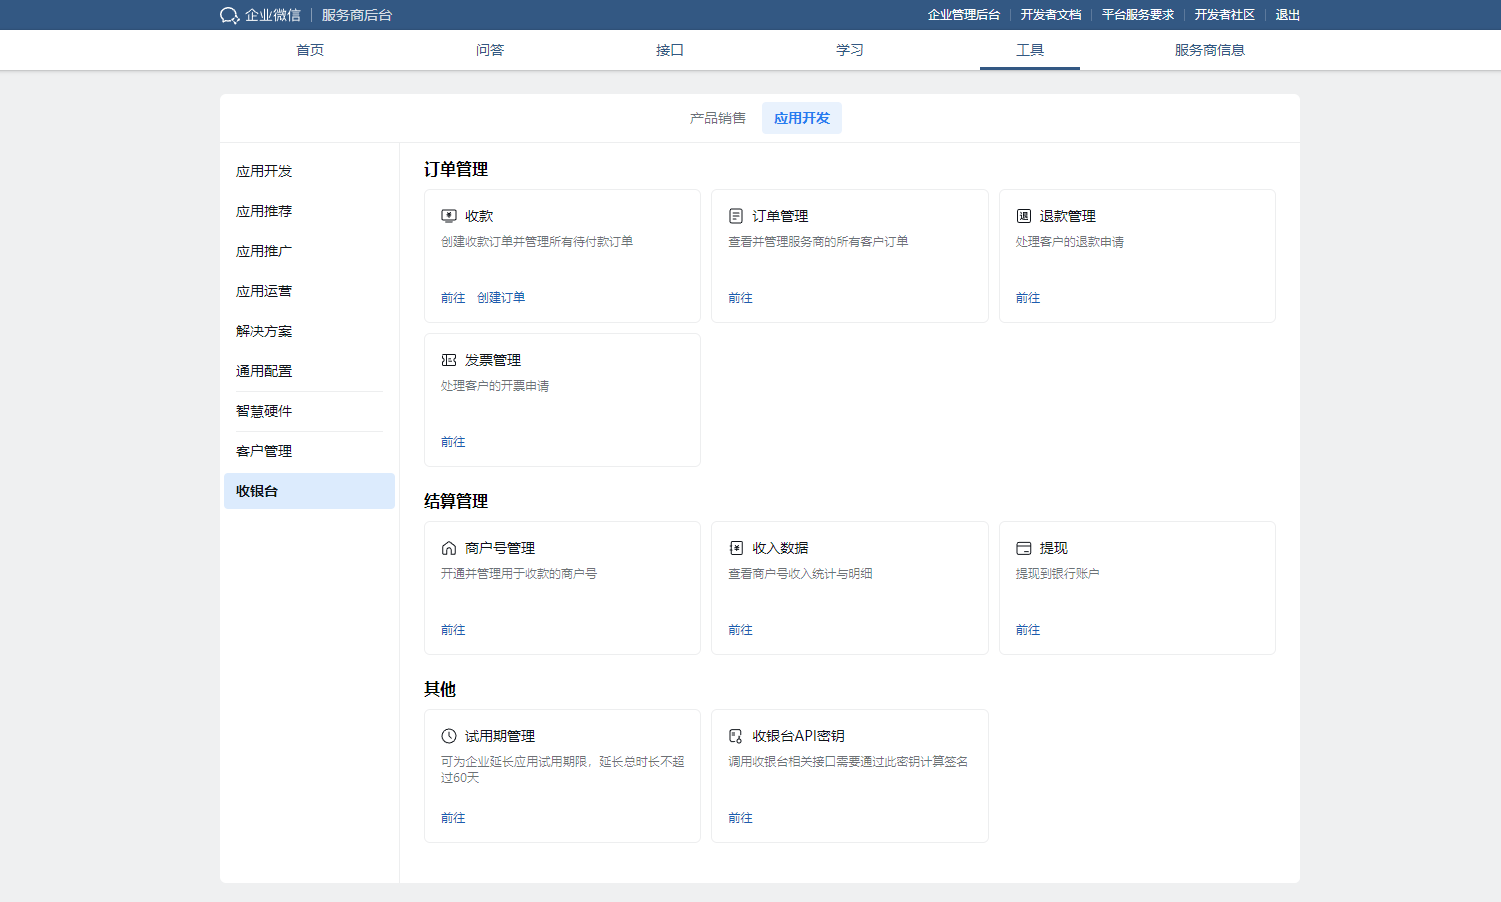Click the 发票管理 ticket icon
Viewport: 1501px width, 902px height.
pyautogui.click(x=449, y=360)
